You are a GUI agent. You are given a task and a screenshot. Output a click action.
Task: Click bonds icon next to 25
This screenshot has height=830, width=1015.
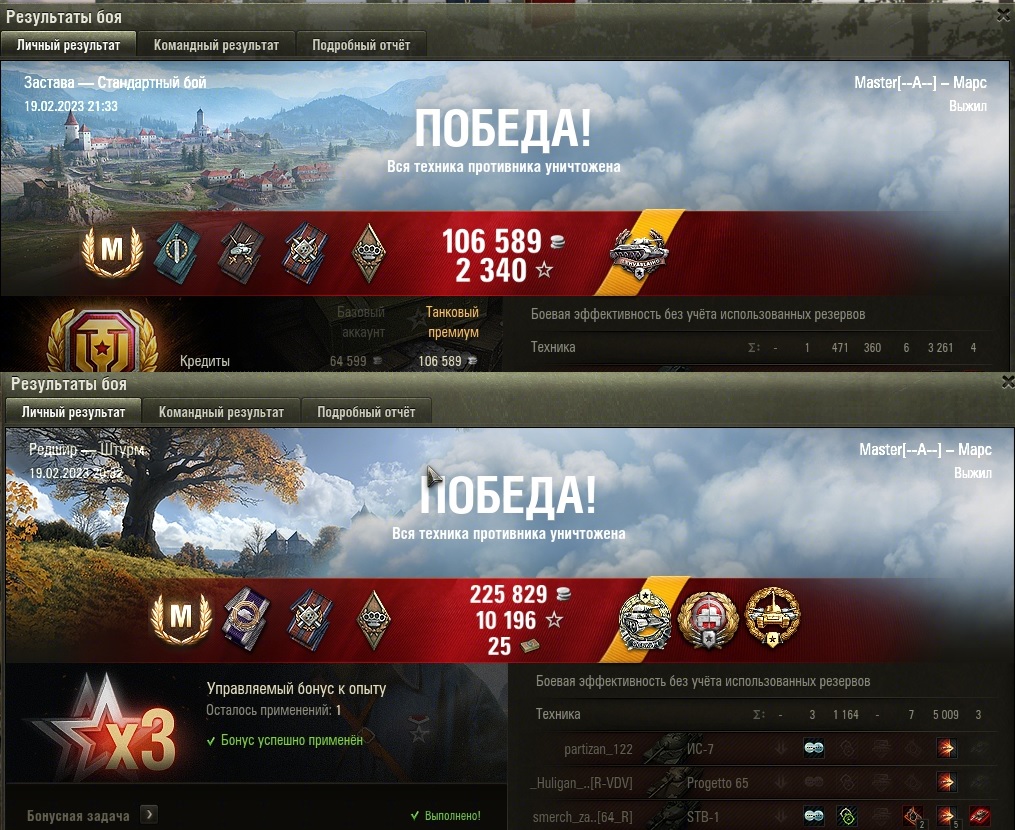click(530, 645)
